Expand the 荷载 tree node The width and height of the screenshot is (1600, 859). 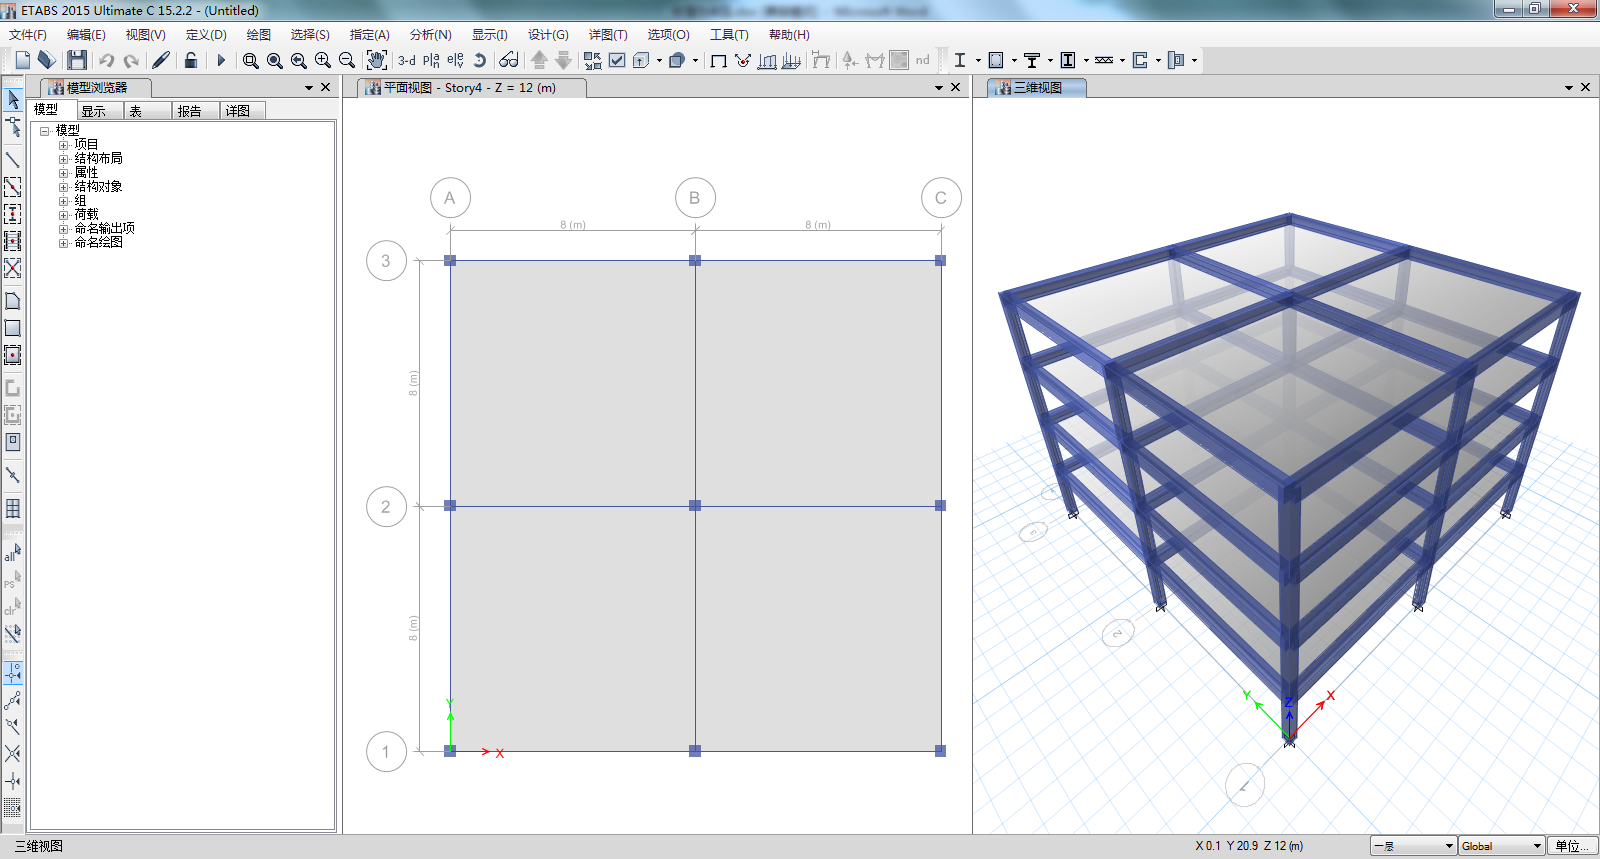tap(63, 215)
